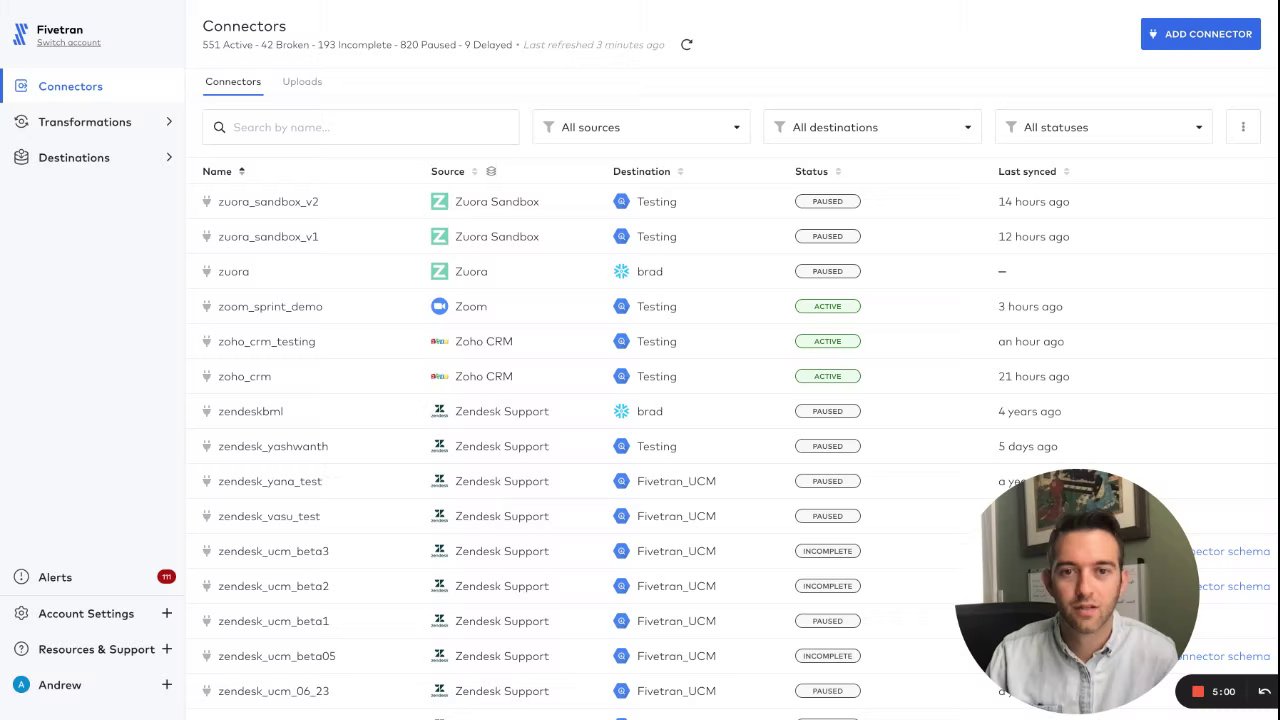Viewport: 1280px width, 720px height.
Task: Click the plug icon beside zendesk_yashwanth
Action: pos(207,446)
